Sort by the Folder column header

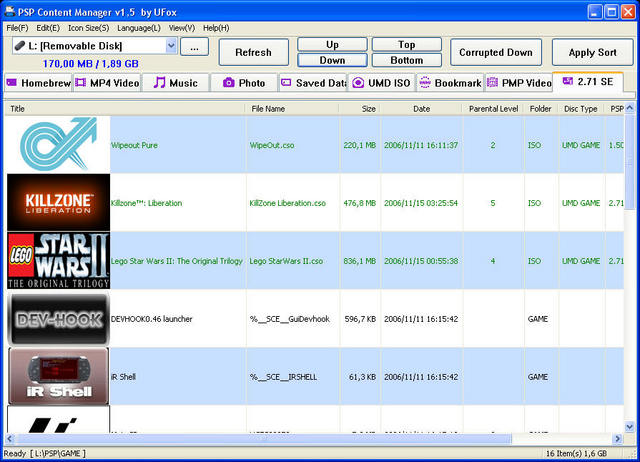coord(540,109)
